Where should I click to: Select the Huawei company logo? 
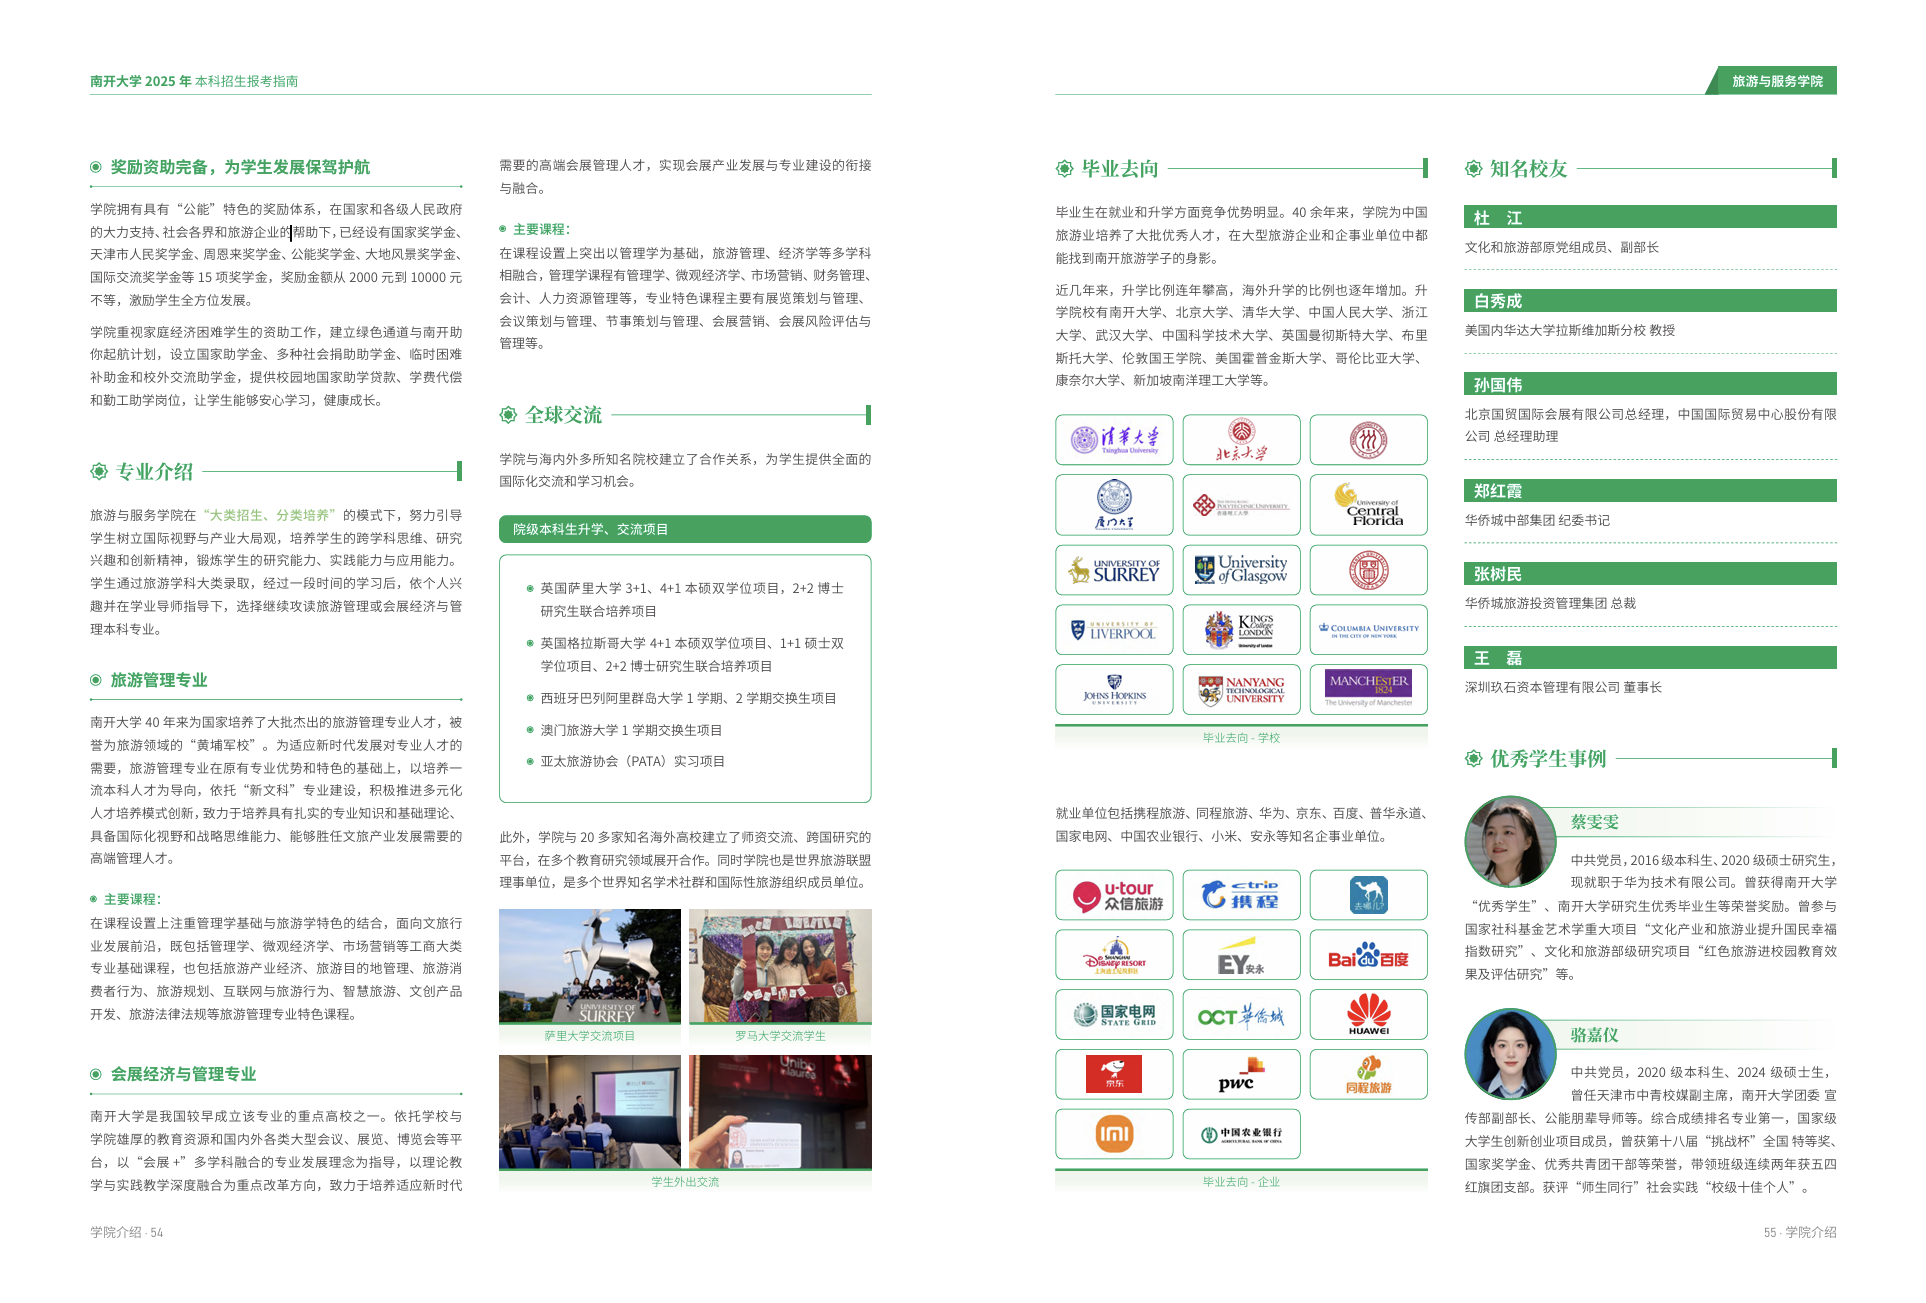1368,1015
